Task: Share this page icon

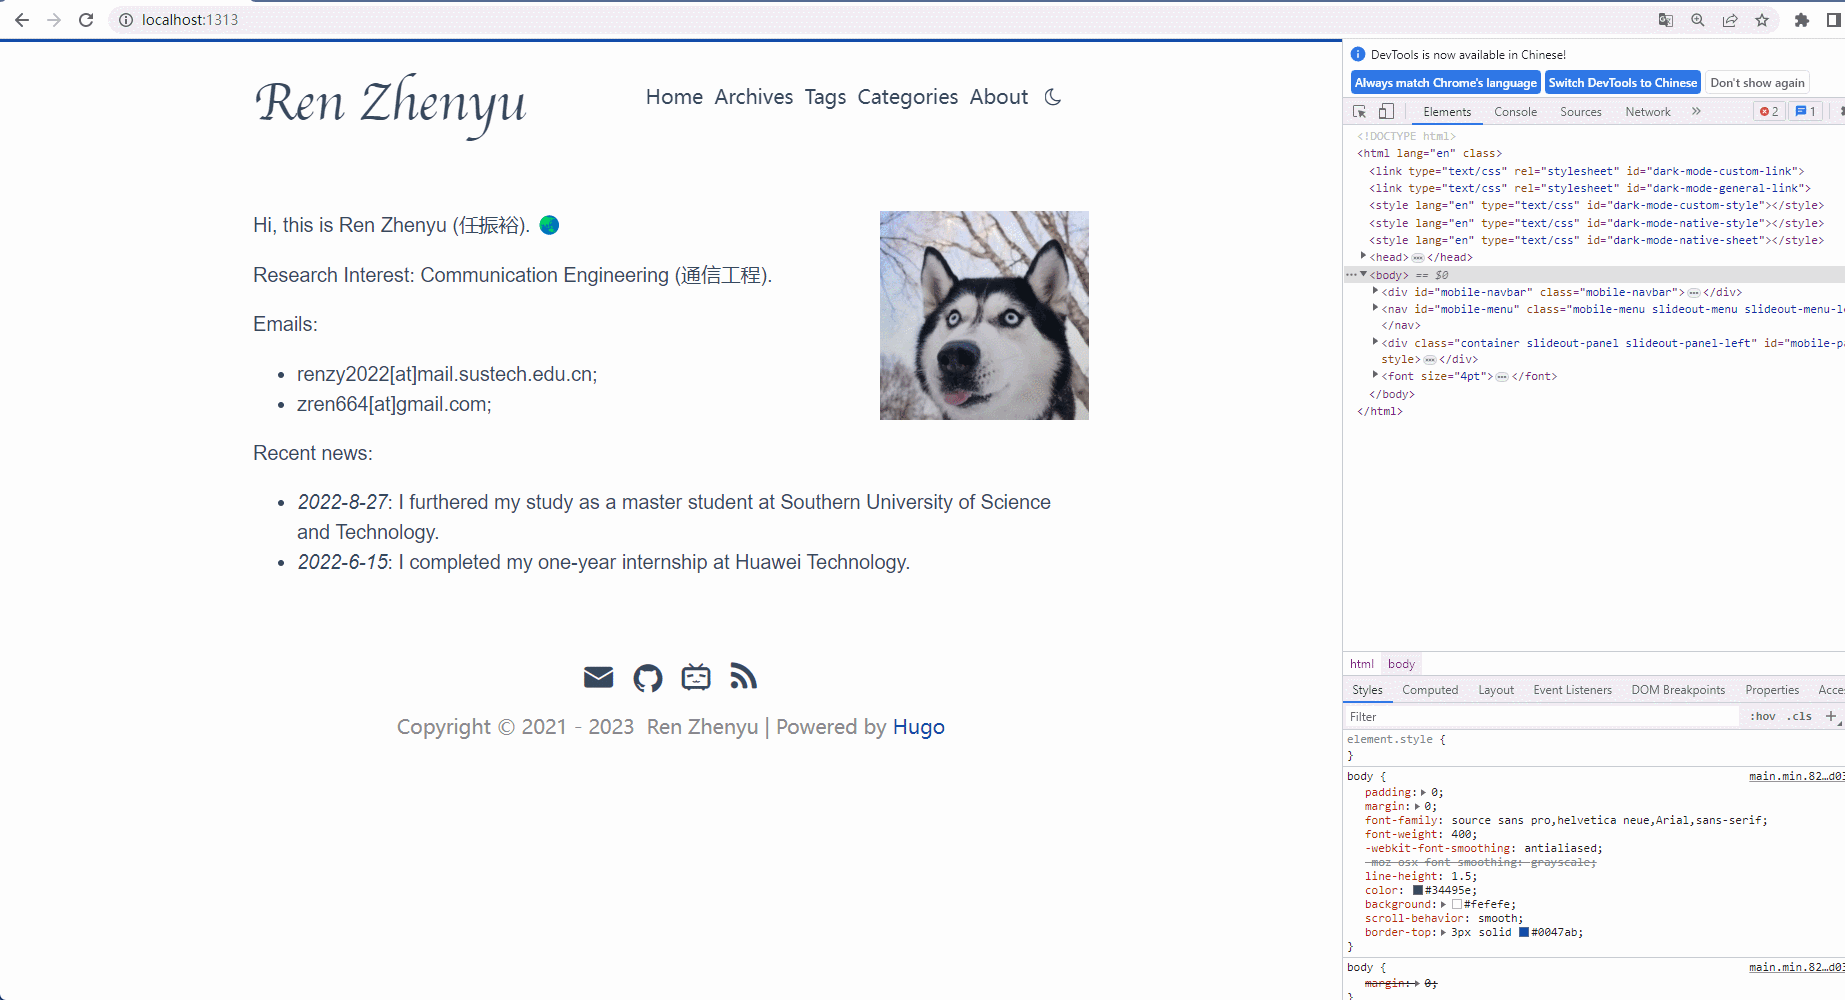Action: click(1730, 20)
